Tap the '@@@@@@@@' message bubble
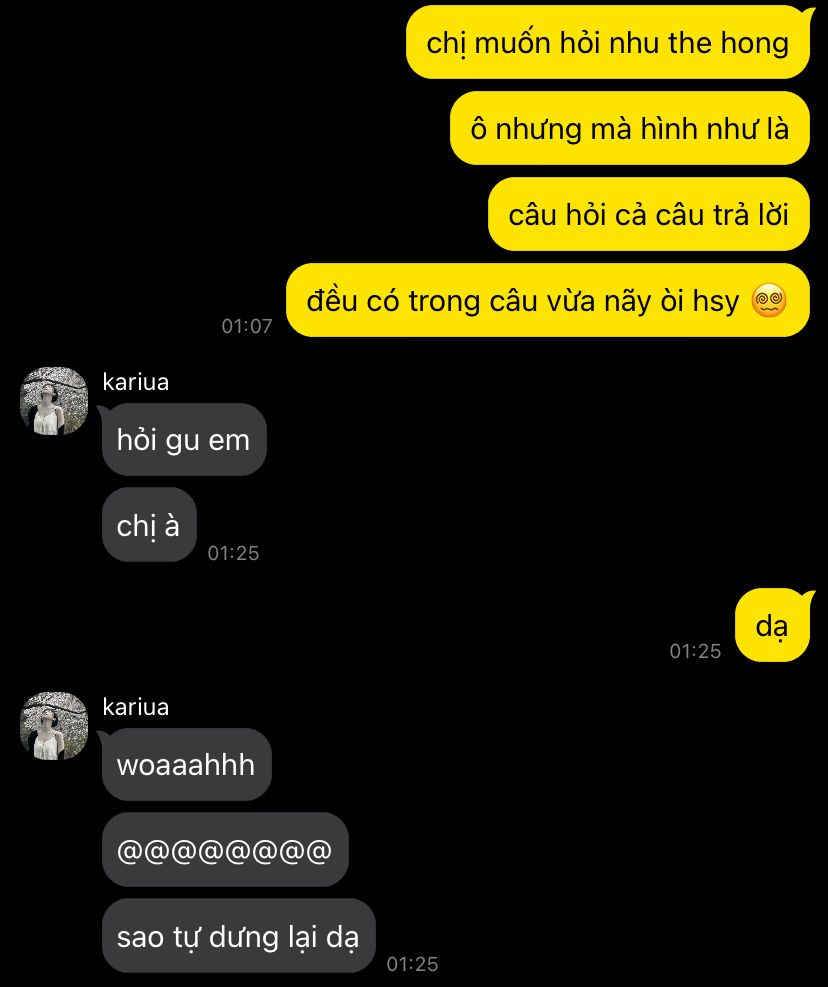The width and height of the screenshot is (828, 987). (225, 850)
